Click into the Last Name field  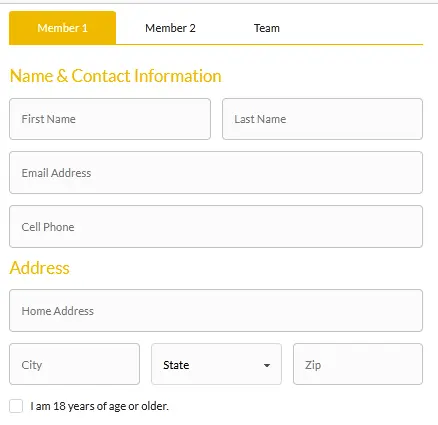point(322,119)
